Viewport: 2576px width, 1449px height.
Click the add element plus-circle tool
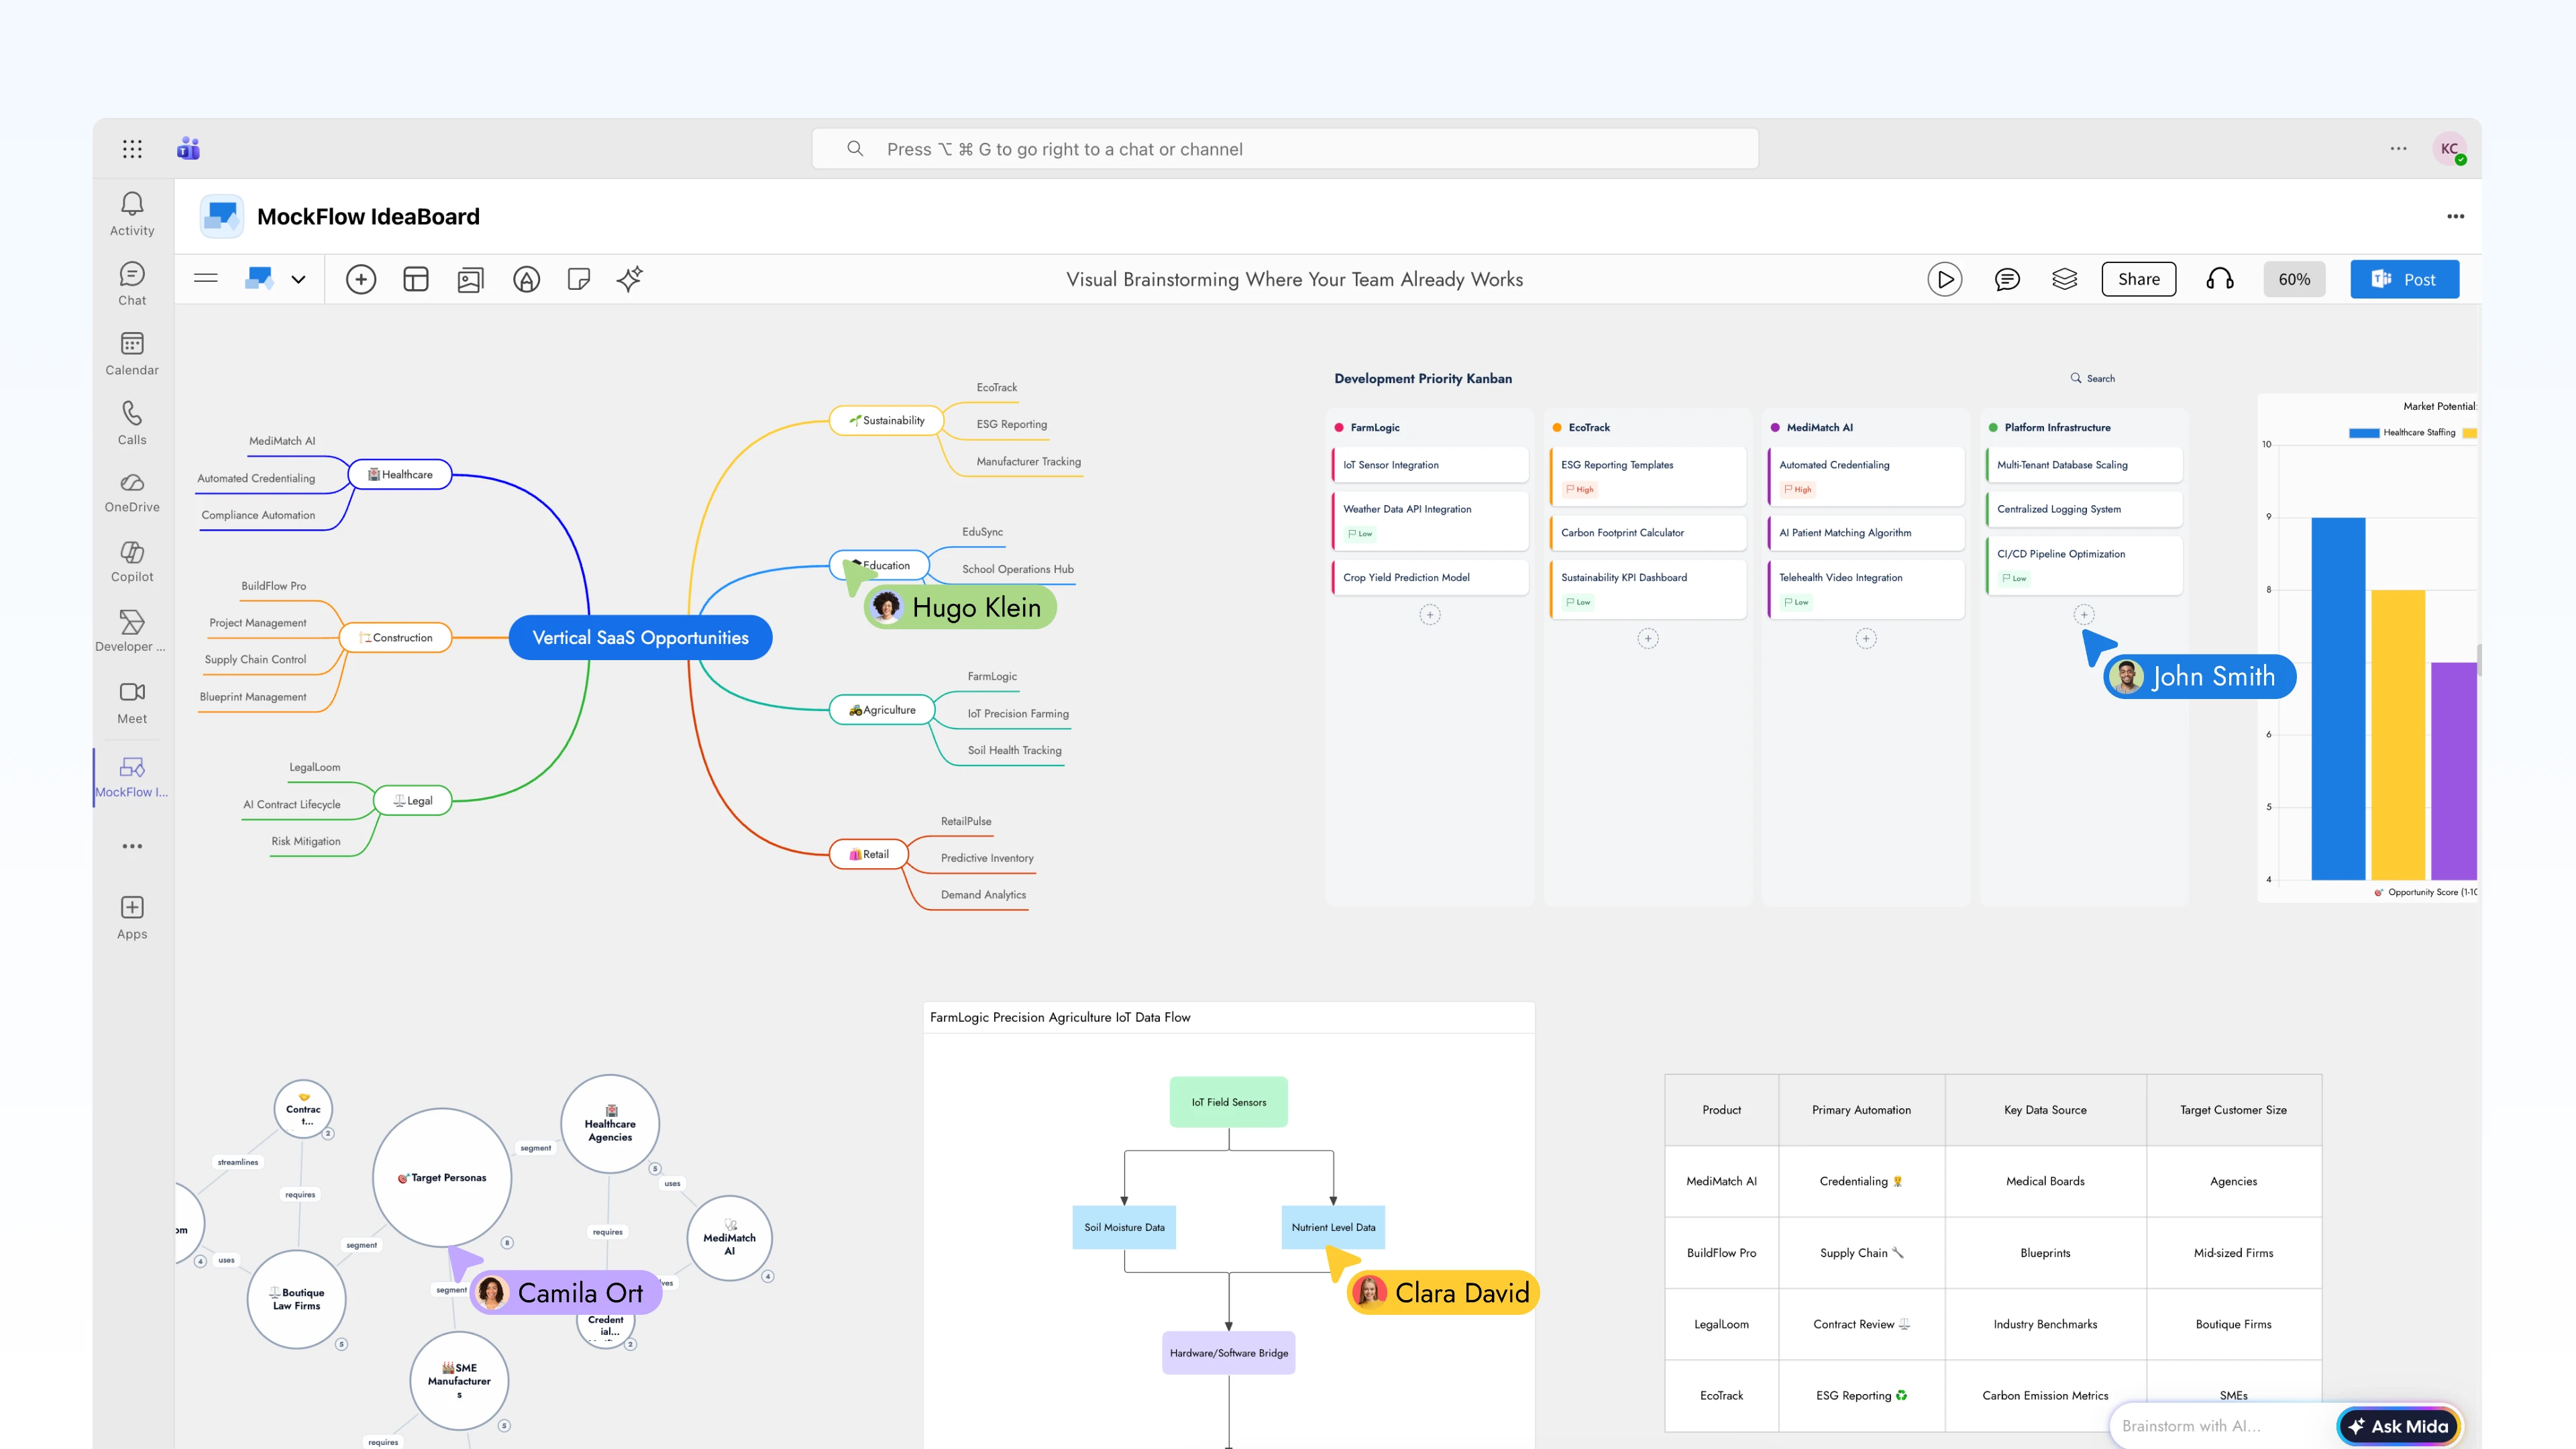coord(361,279)
